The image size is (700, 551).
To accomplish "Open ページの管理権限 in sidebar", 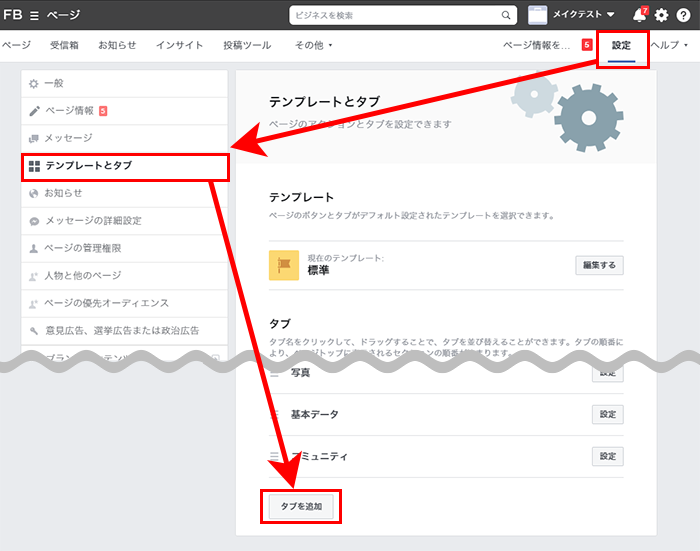I will tap(125, 248).
